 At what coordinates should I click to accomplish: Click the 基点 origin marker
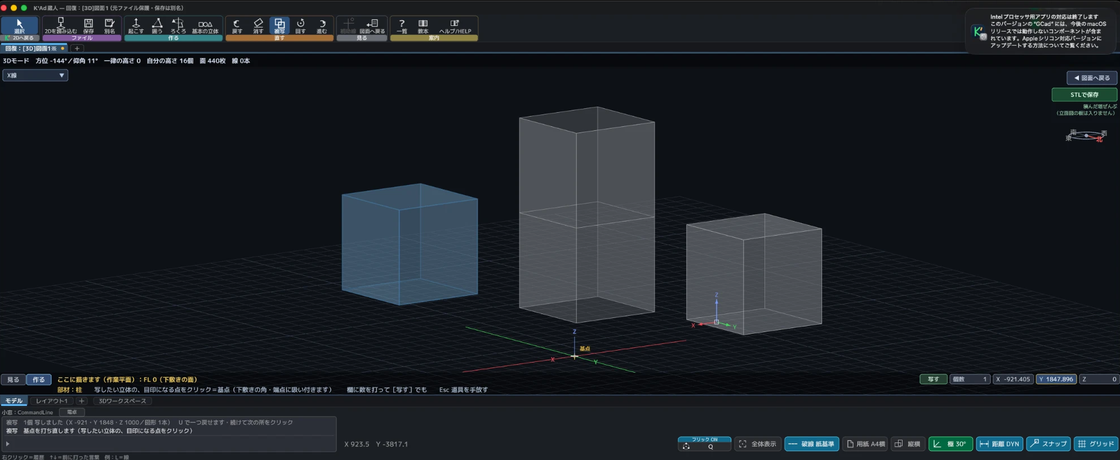pyautogui.click(x=575, y=356)
